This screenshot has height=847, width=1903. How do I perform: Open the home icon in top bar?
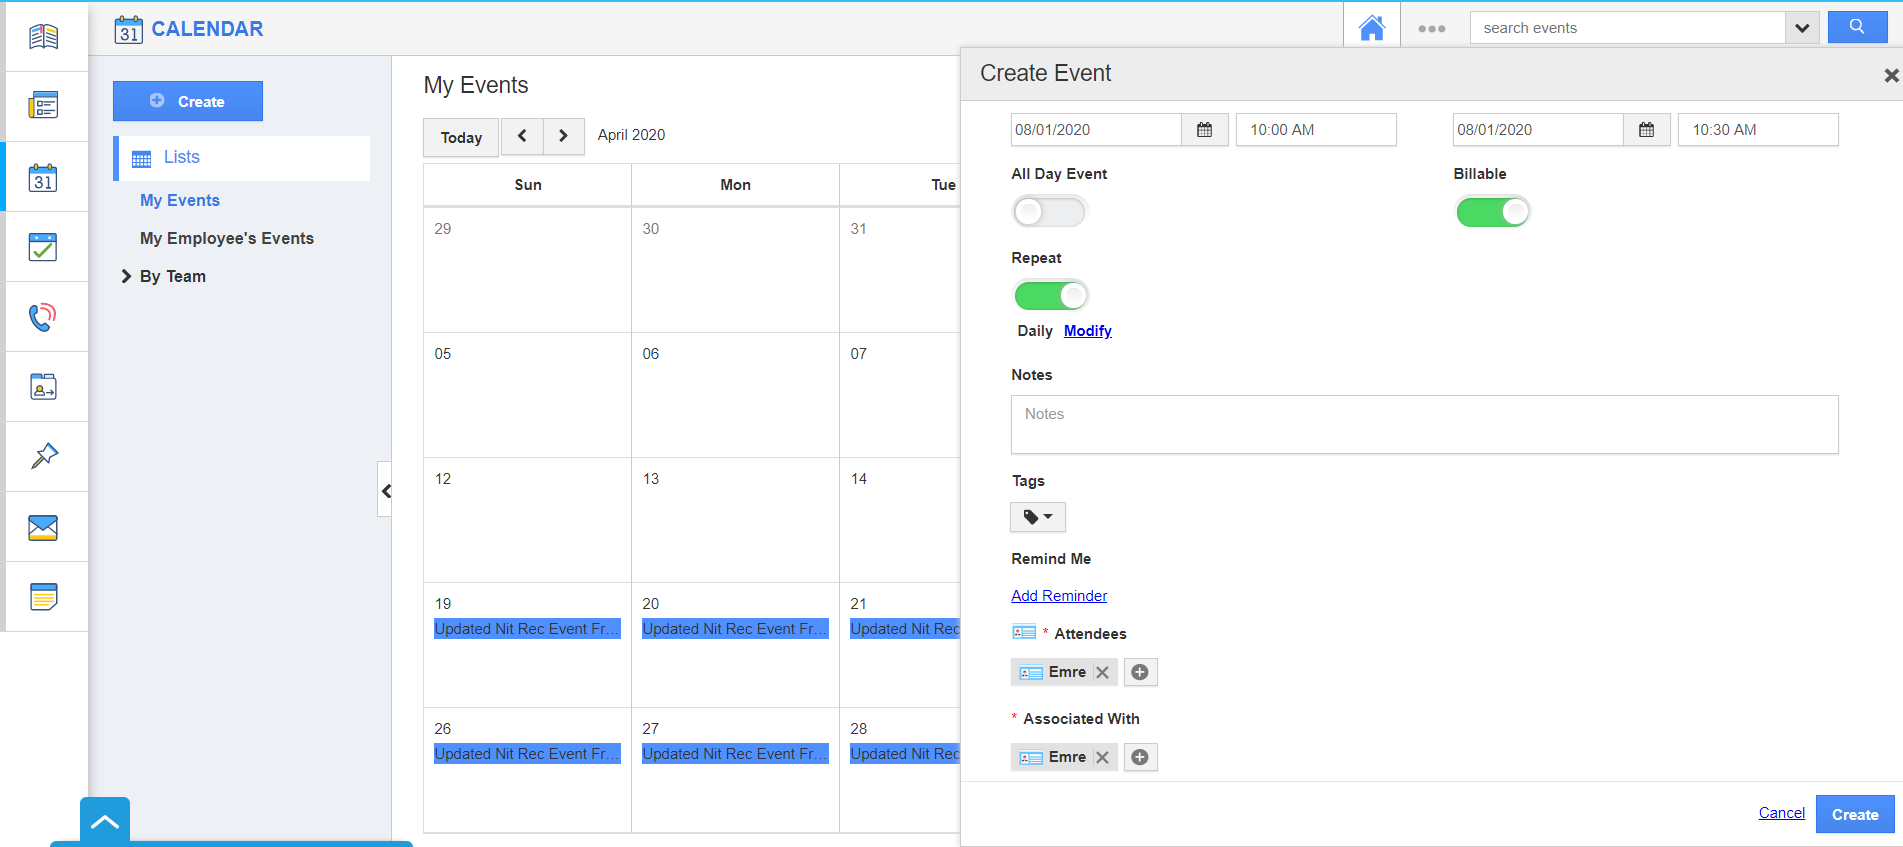(x=1372, y=28)
